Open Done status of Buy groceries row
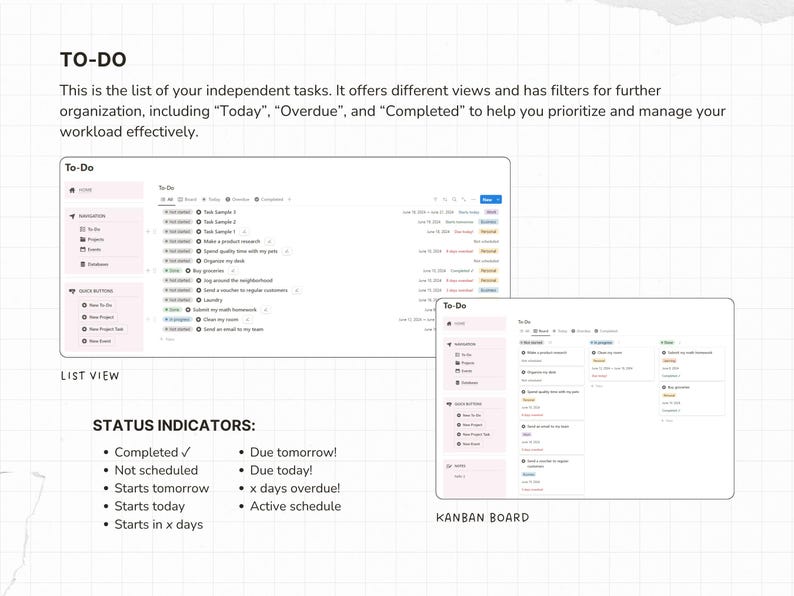The height and width of the screenshot is (596, 794). pyautogui.click(x=172, y=271)
